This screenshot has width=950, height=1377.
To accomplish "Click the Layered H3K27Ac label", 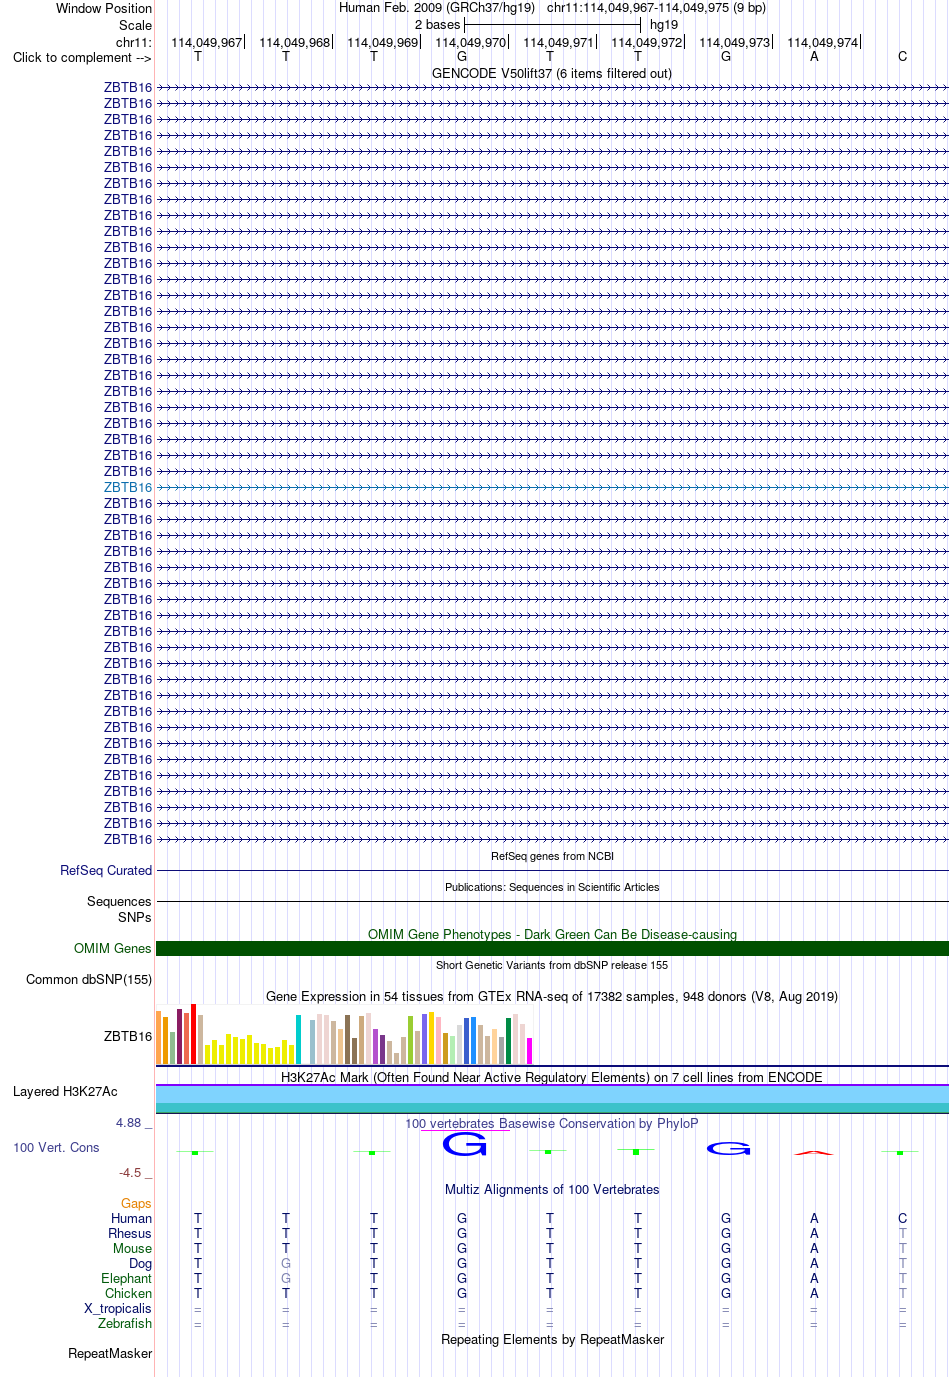I will (65, 1091).
